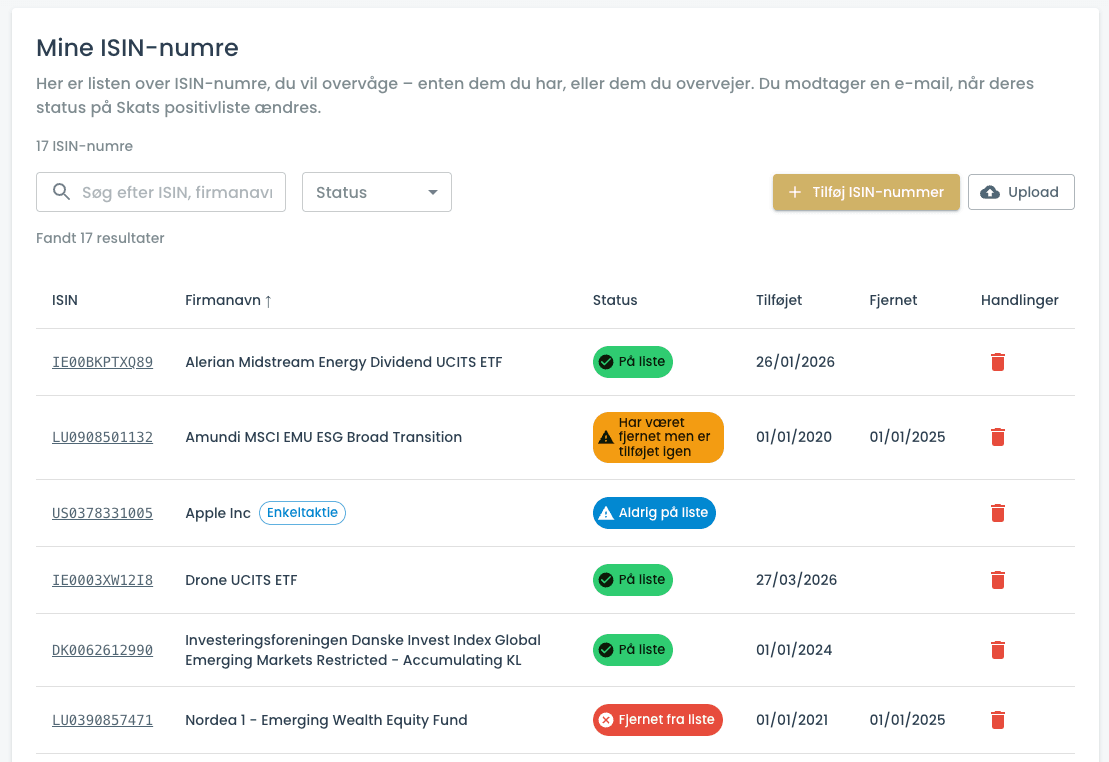Open ISIN link US0378331005
1109x762 pixels.
(x=103, y=513)
